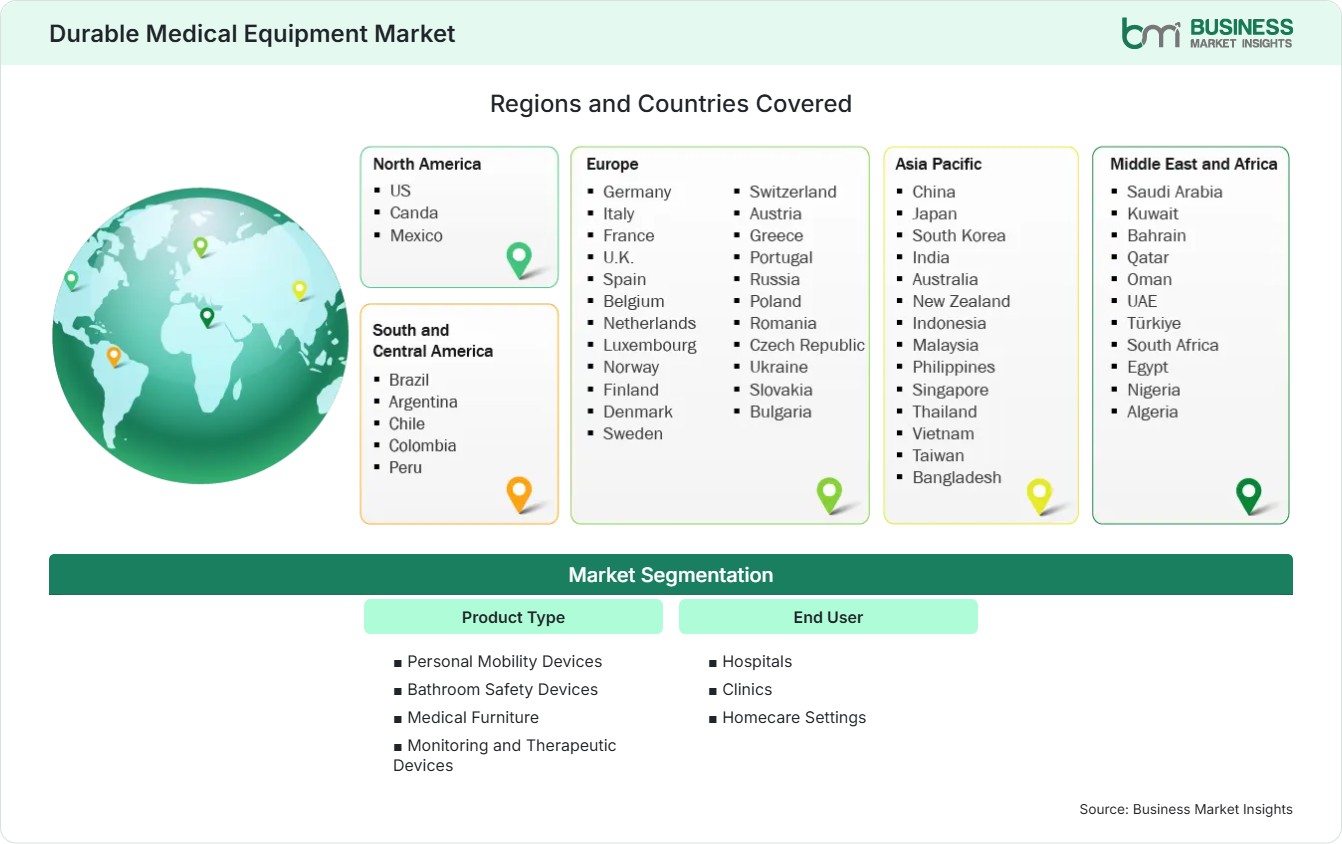Screen dimensions: 1342x844
Task: Click the yellow pin in Asia Pacific card
Action: coord(1040,496)
